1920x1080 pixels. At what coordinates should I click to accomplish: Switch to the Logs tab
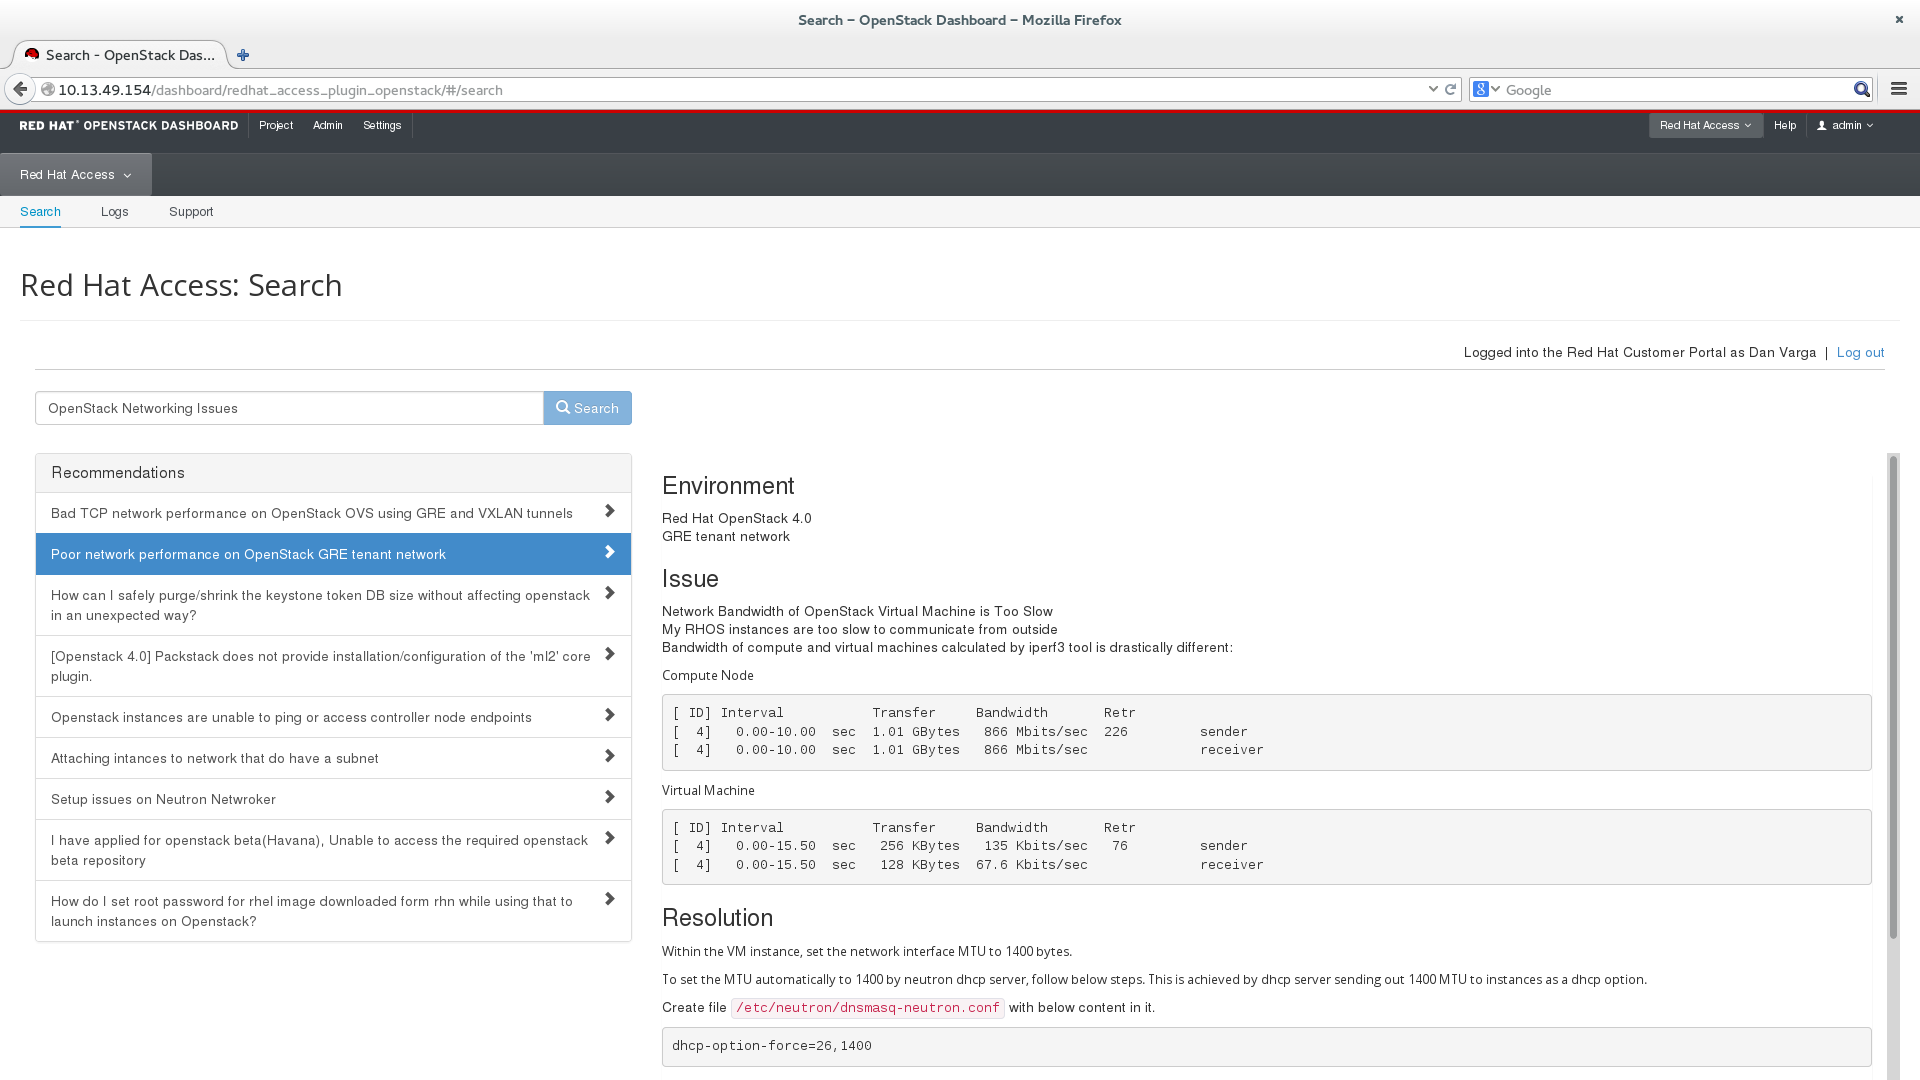coord(115,212)
